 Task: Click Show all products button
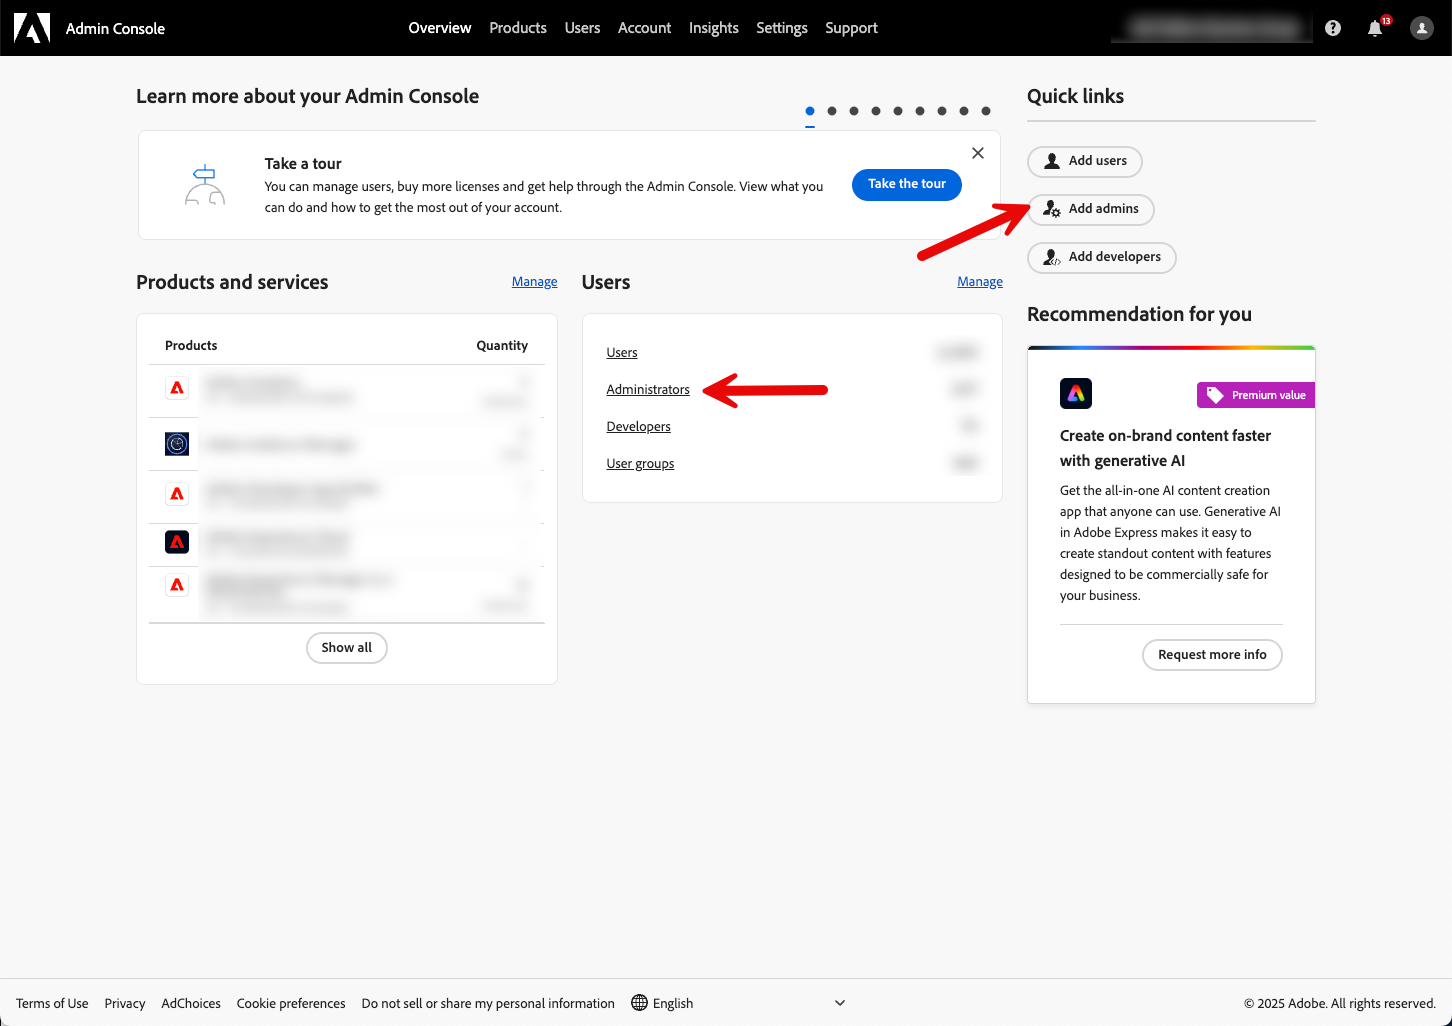point(346,648)
